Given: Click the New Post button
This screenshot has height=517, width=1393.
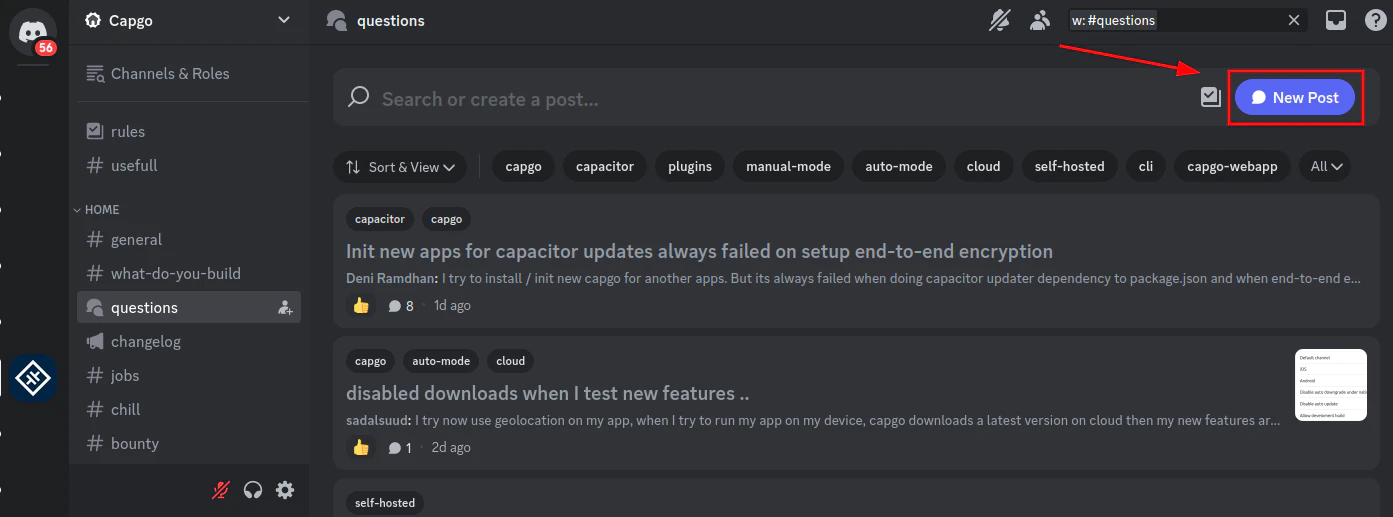Looking at the screenshot, I should (1294, 97).
